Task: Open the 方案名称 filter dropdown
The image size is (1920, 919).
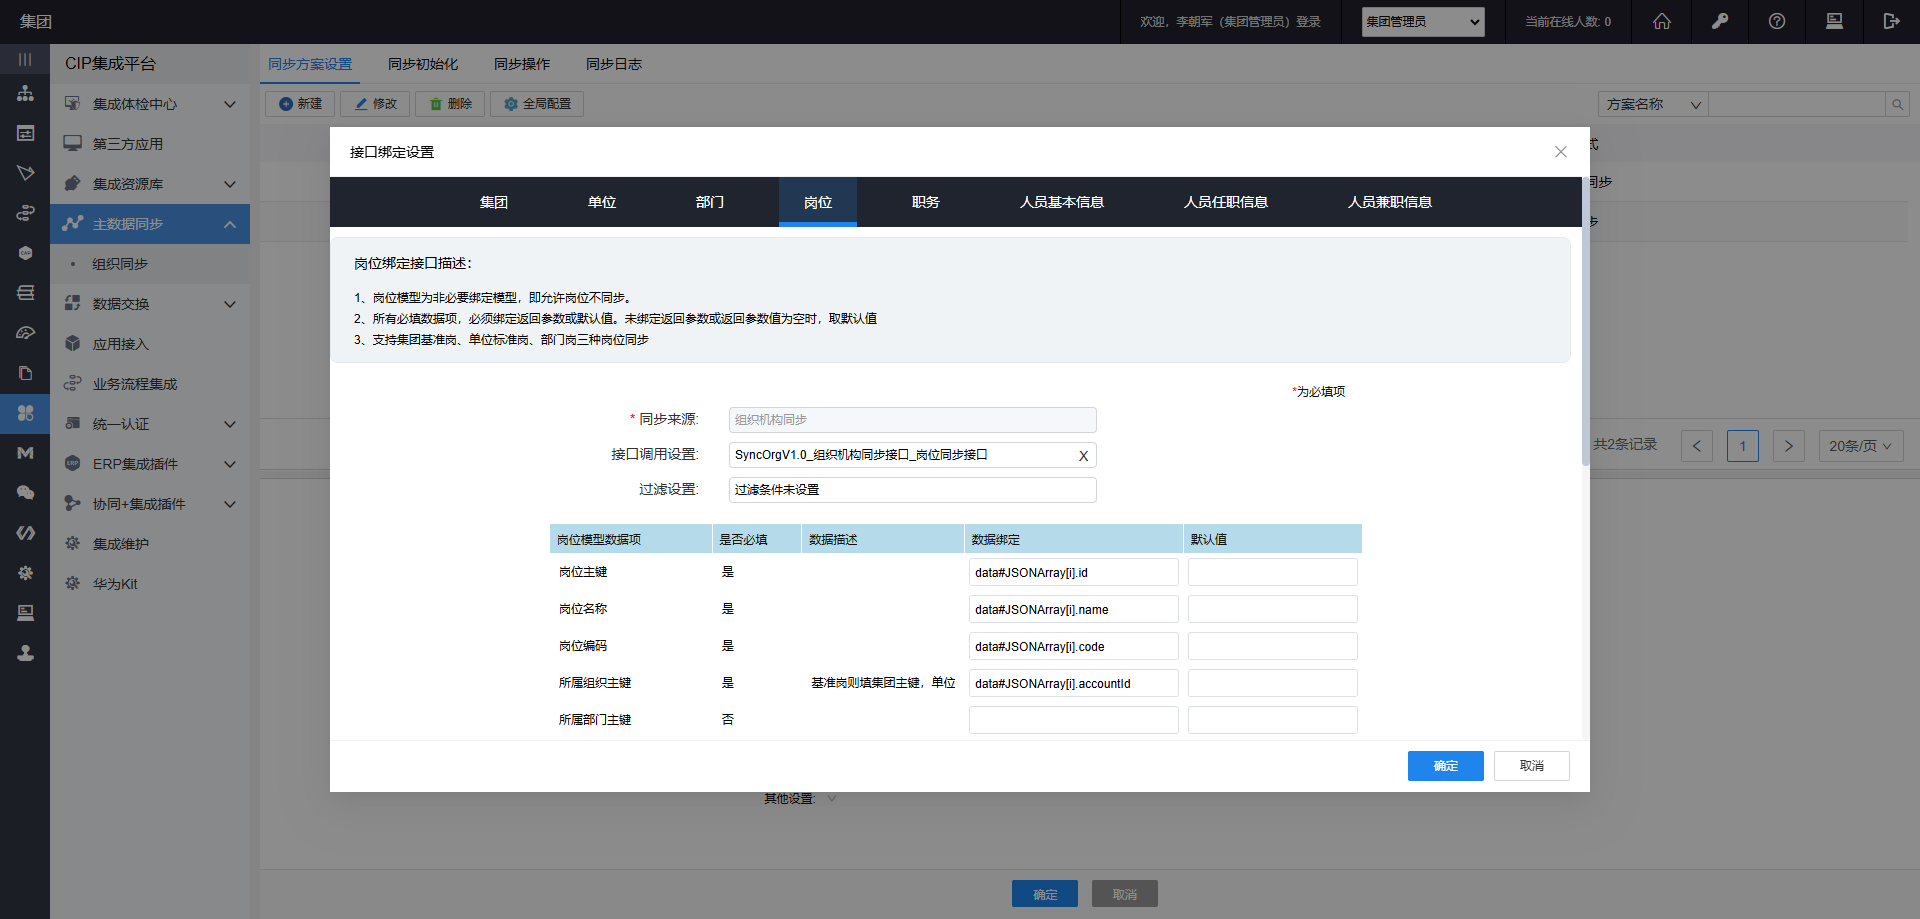Action: coord(1652,104)
